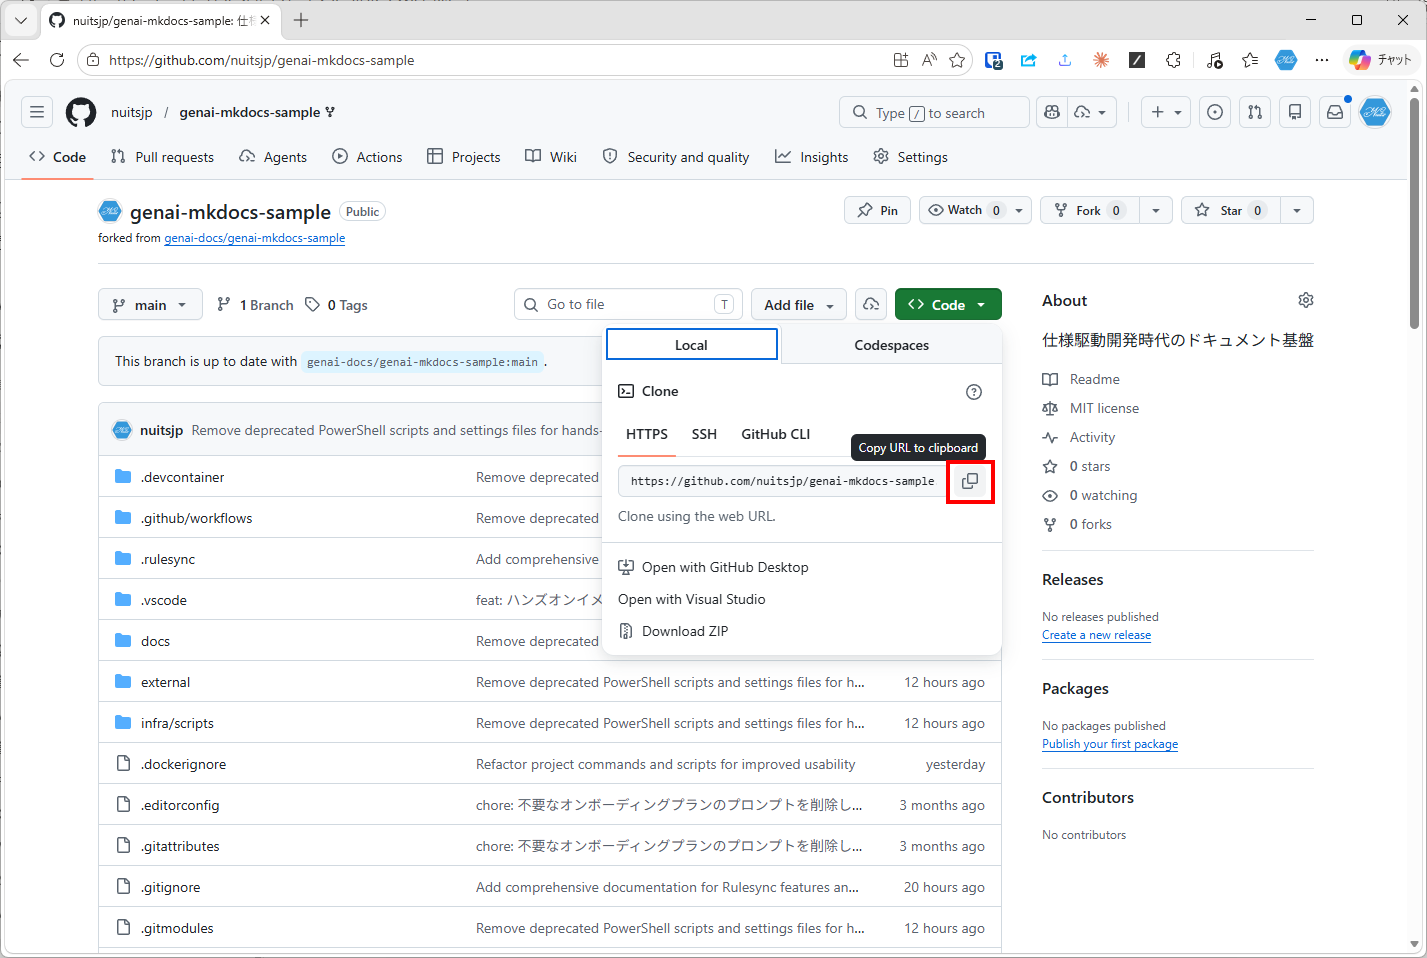Click Download ZIP
1427x958 pixels.
(684, 631)
